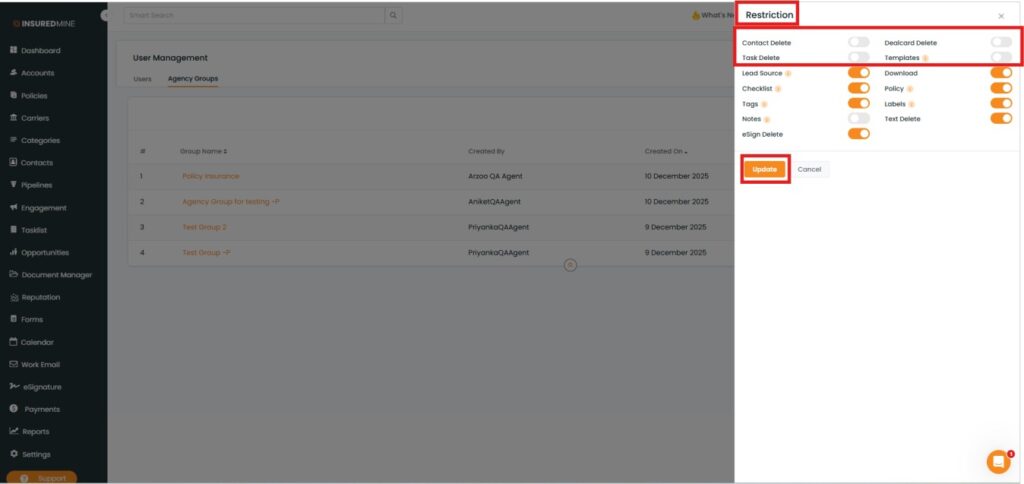
Task: Open the Policy Insurance group link
Action: point(210,176)
